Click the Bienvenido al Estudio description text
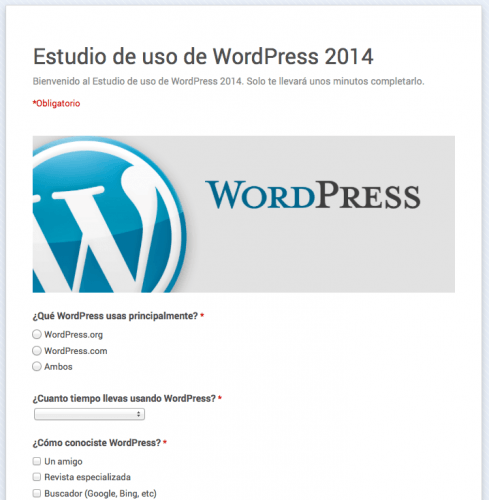 tap(228, 81)
